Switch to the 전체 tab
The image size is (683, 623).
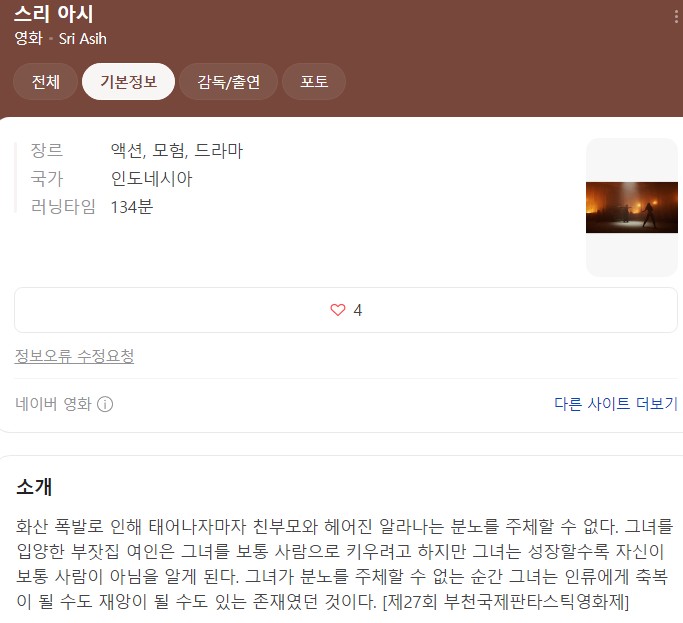(45, 81)
